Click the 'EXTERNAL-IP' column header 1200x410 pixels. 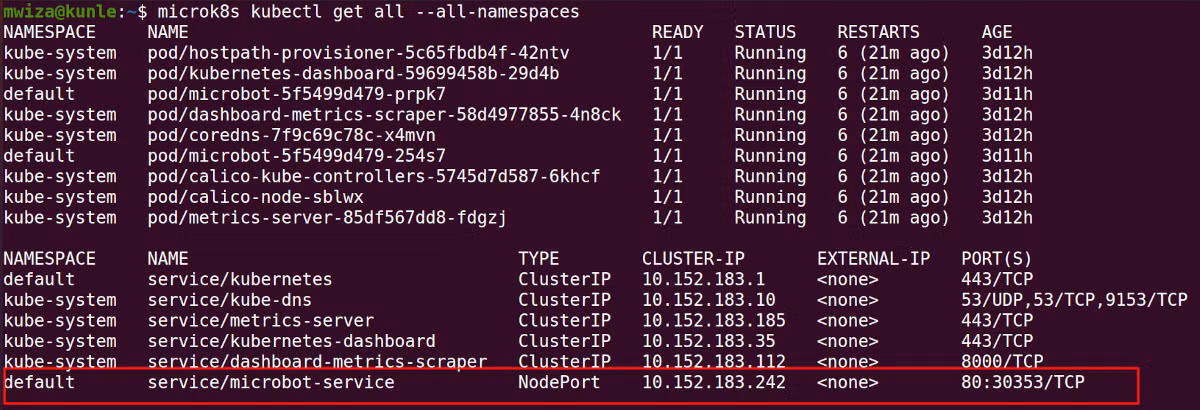[x=873, y=259]
